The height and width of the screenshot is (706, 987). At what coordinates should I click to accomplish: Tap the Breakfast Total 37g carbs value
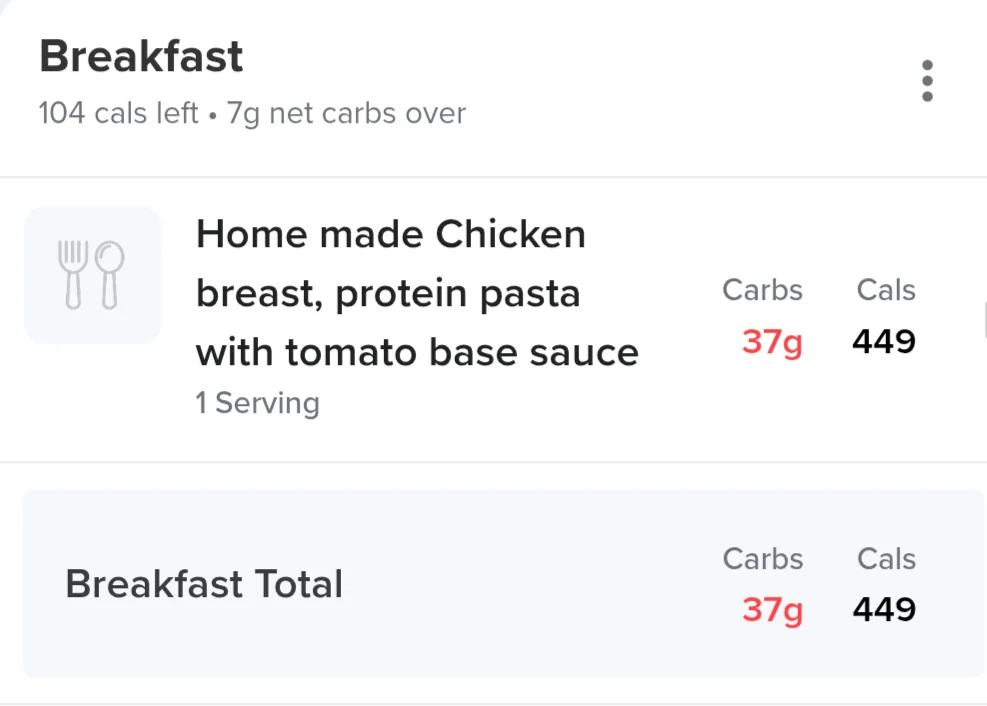772,610
